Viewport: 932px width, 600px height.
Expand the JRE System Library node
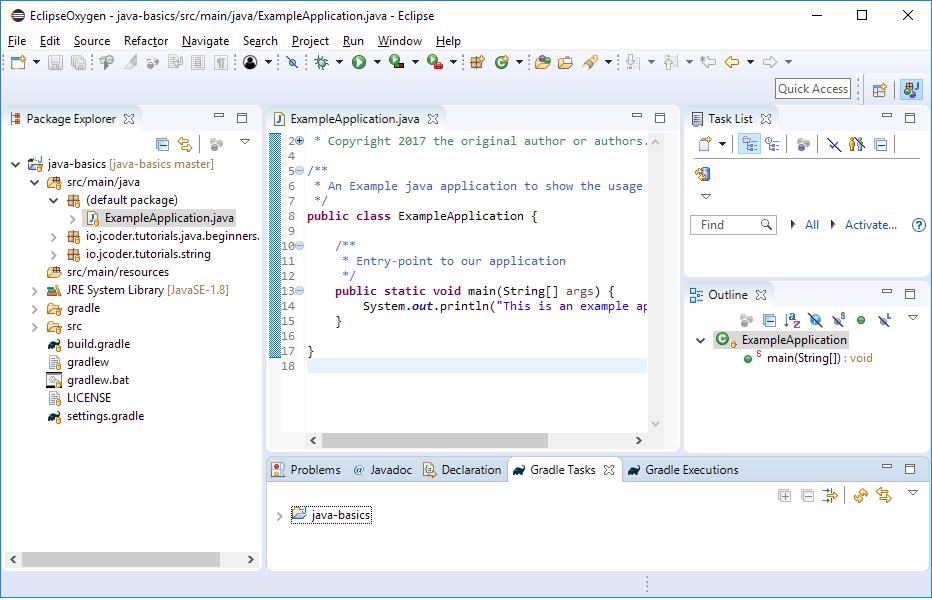(34, 291)
